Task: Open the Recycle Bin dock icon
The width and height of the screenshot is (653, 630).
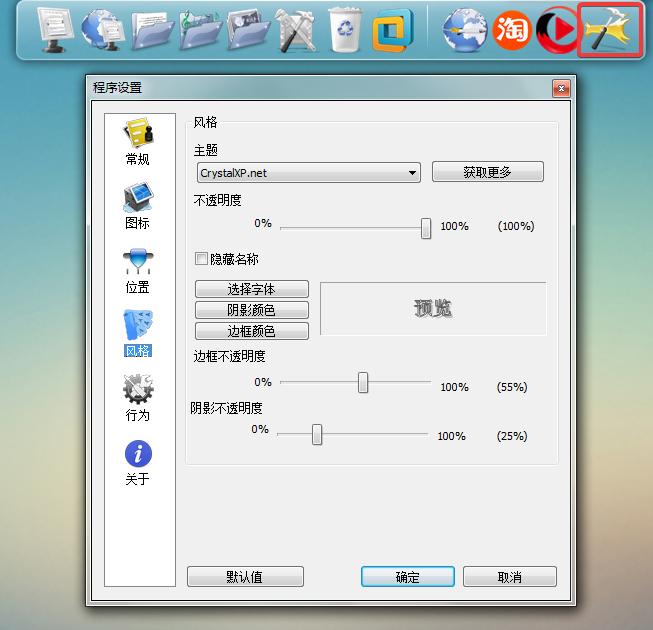Action: (x=345, y=30)
